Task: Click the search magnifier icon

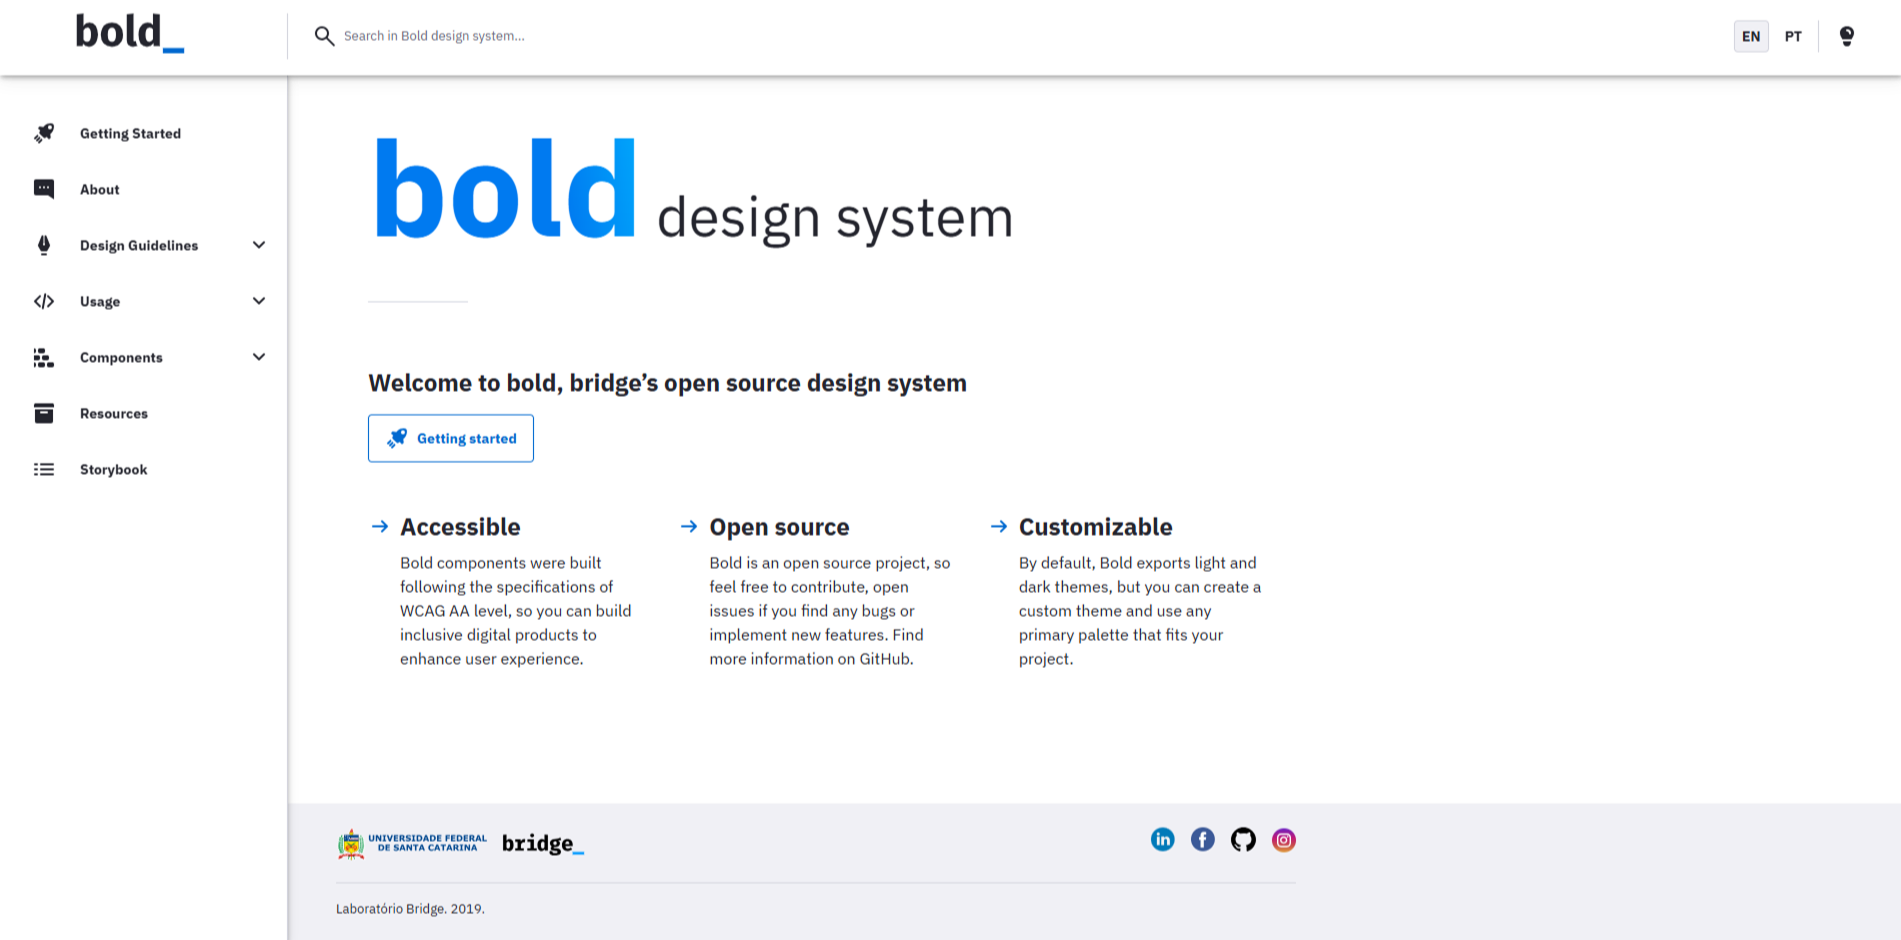Action: click(324, 36)
